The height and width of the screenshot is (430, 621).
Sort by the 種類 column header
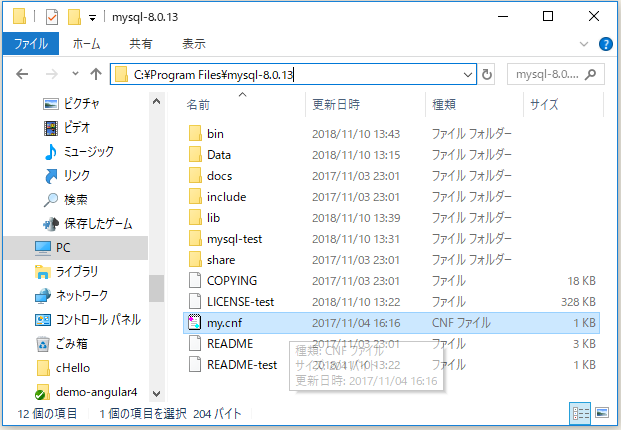(444, 105)
